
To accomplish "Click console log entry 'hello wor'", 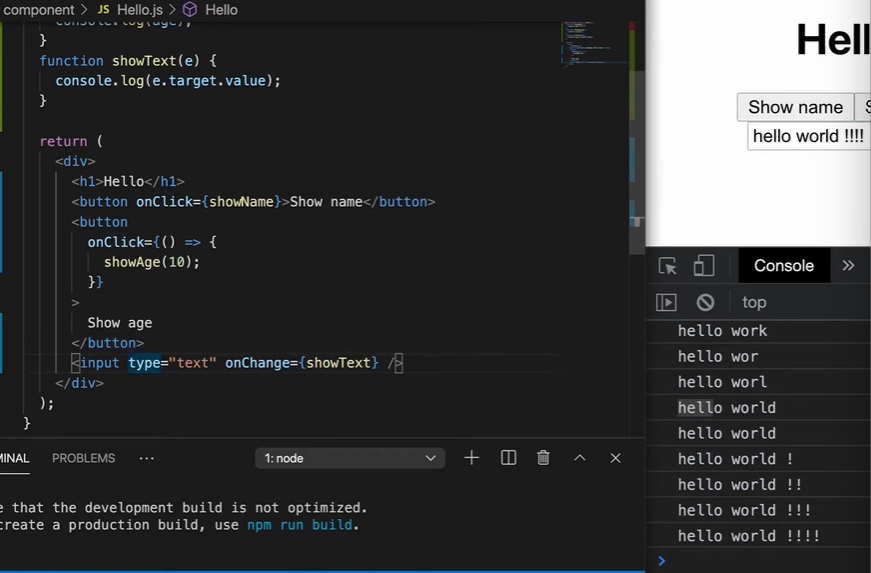I will point(718,356).
